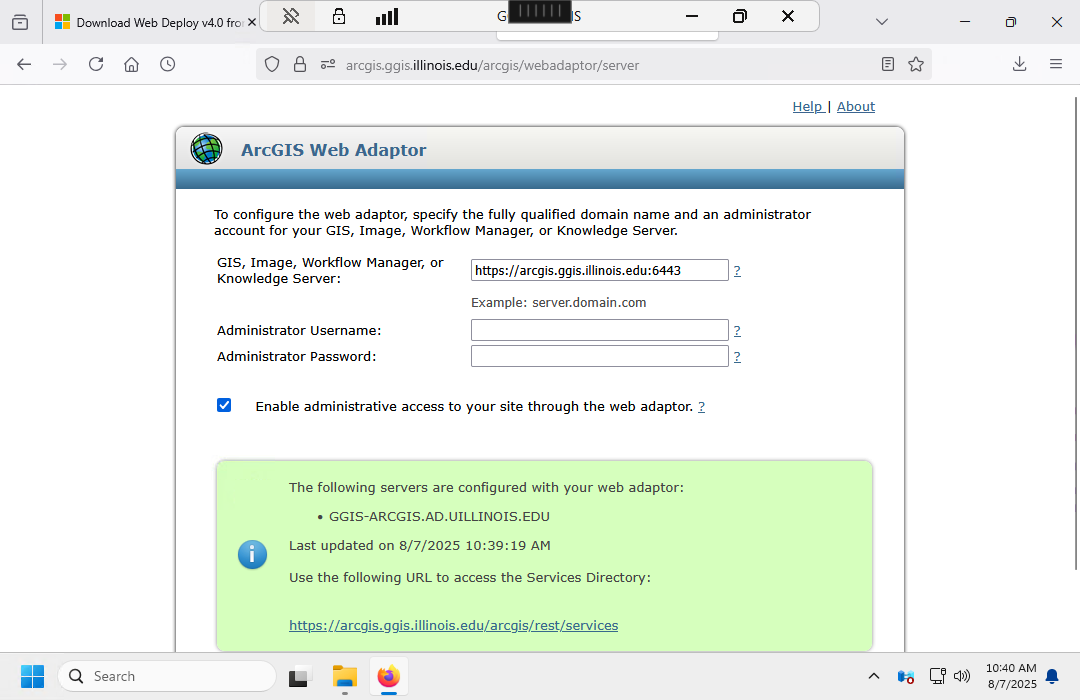Expand the list all tabs chevron
The width and height of the screenshot is (1080, 700).
click(881, 21)
